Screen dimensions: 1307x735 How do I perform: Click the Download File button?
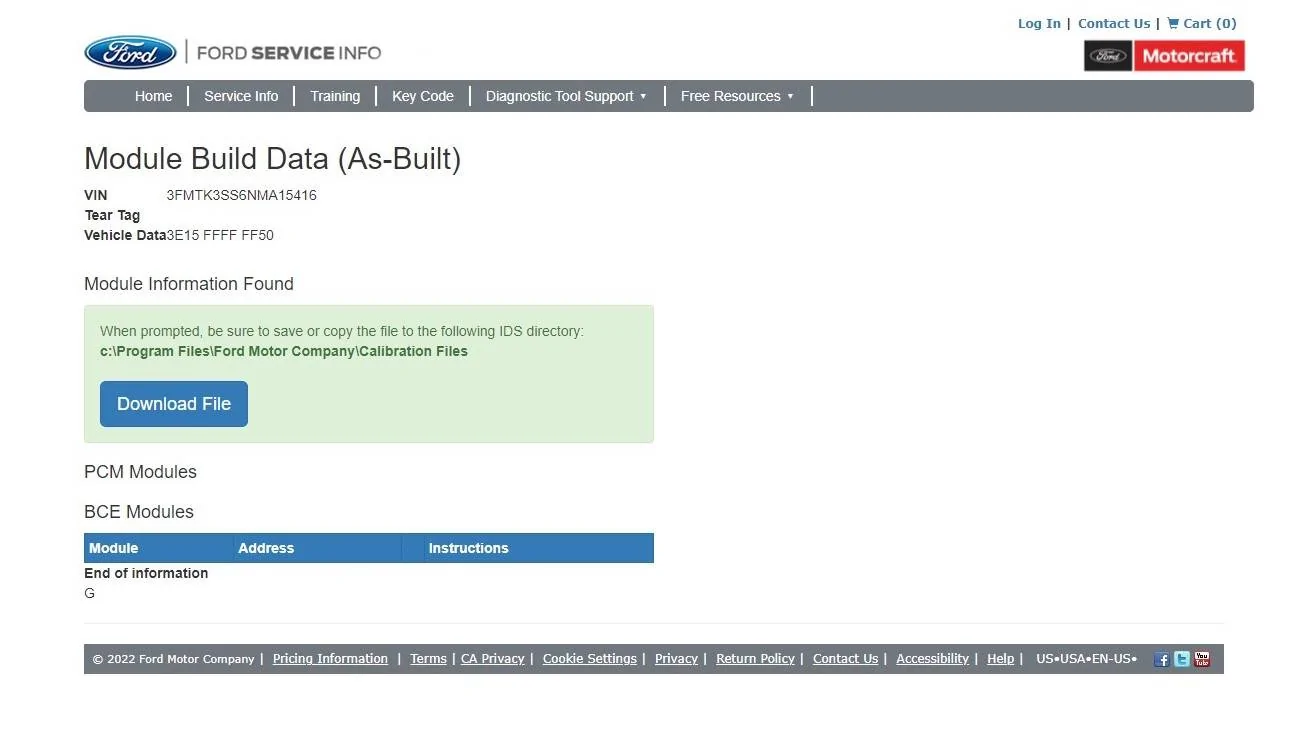[x=174, y=404]
